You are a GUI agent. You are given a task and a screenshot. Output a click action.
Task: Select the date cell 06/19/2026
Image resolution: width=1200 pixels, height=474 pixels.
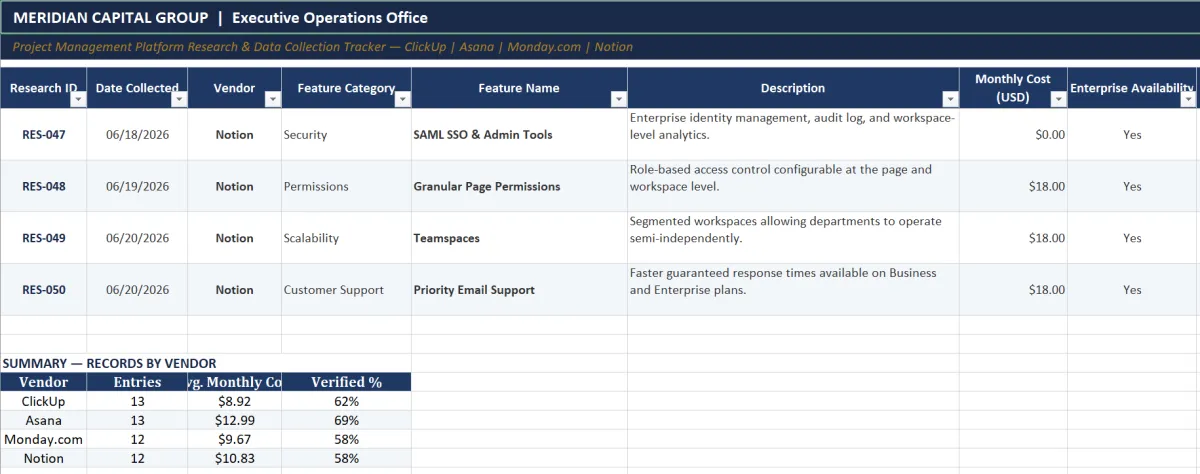coord(137,186)
